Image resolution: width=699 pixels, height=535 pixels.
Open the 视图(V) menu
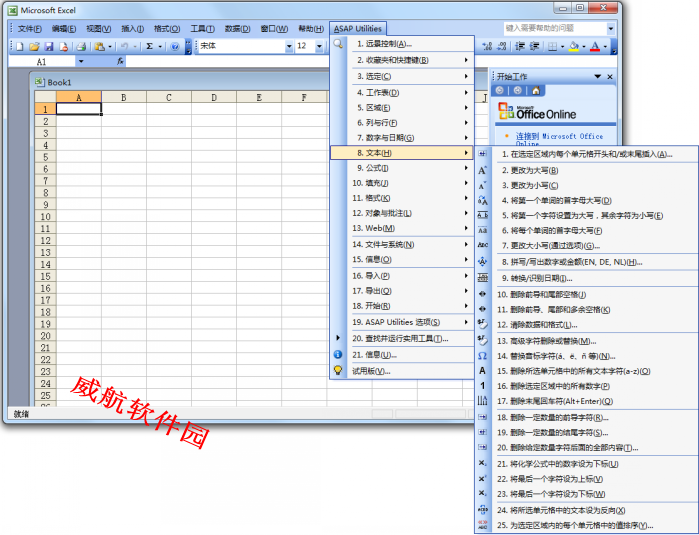(99, 29)
